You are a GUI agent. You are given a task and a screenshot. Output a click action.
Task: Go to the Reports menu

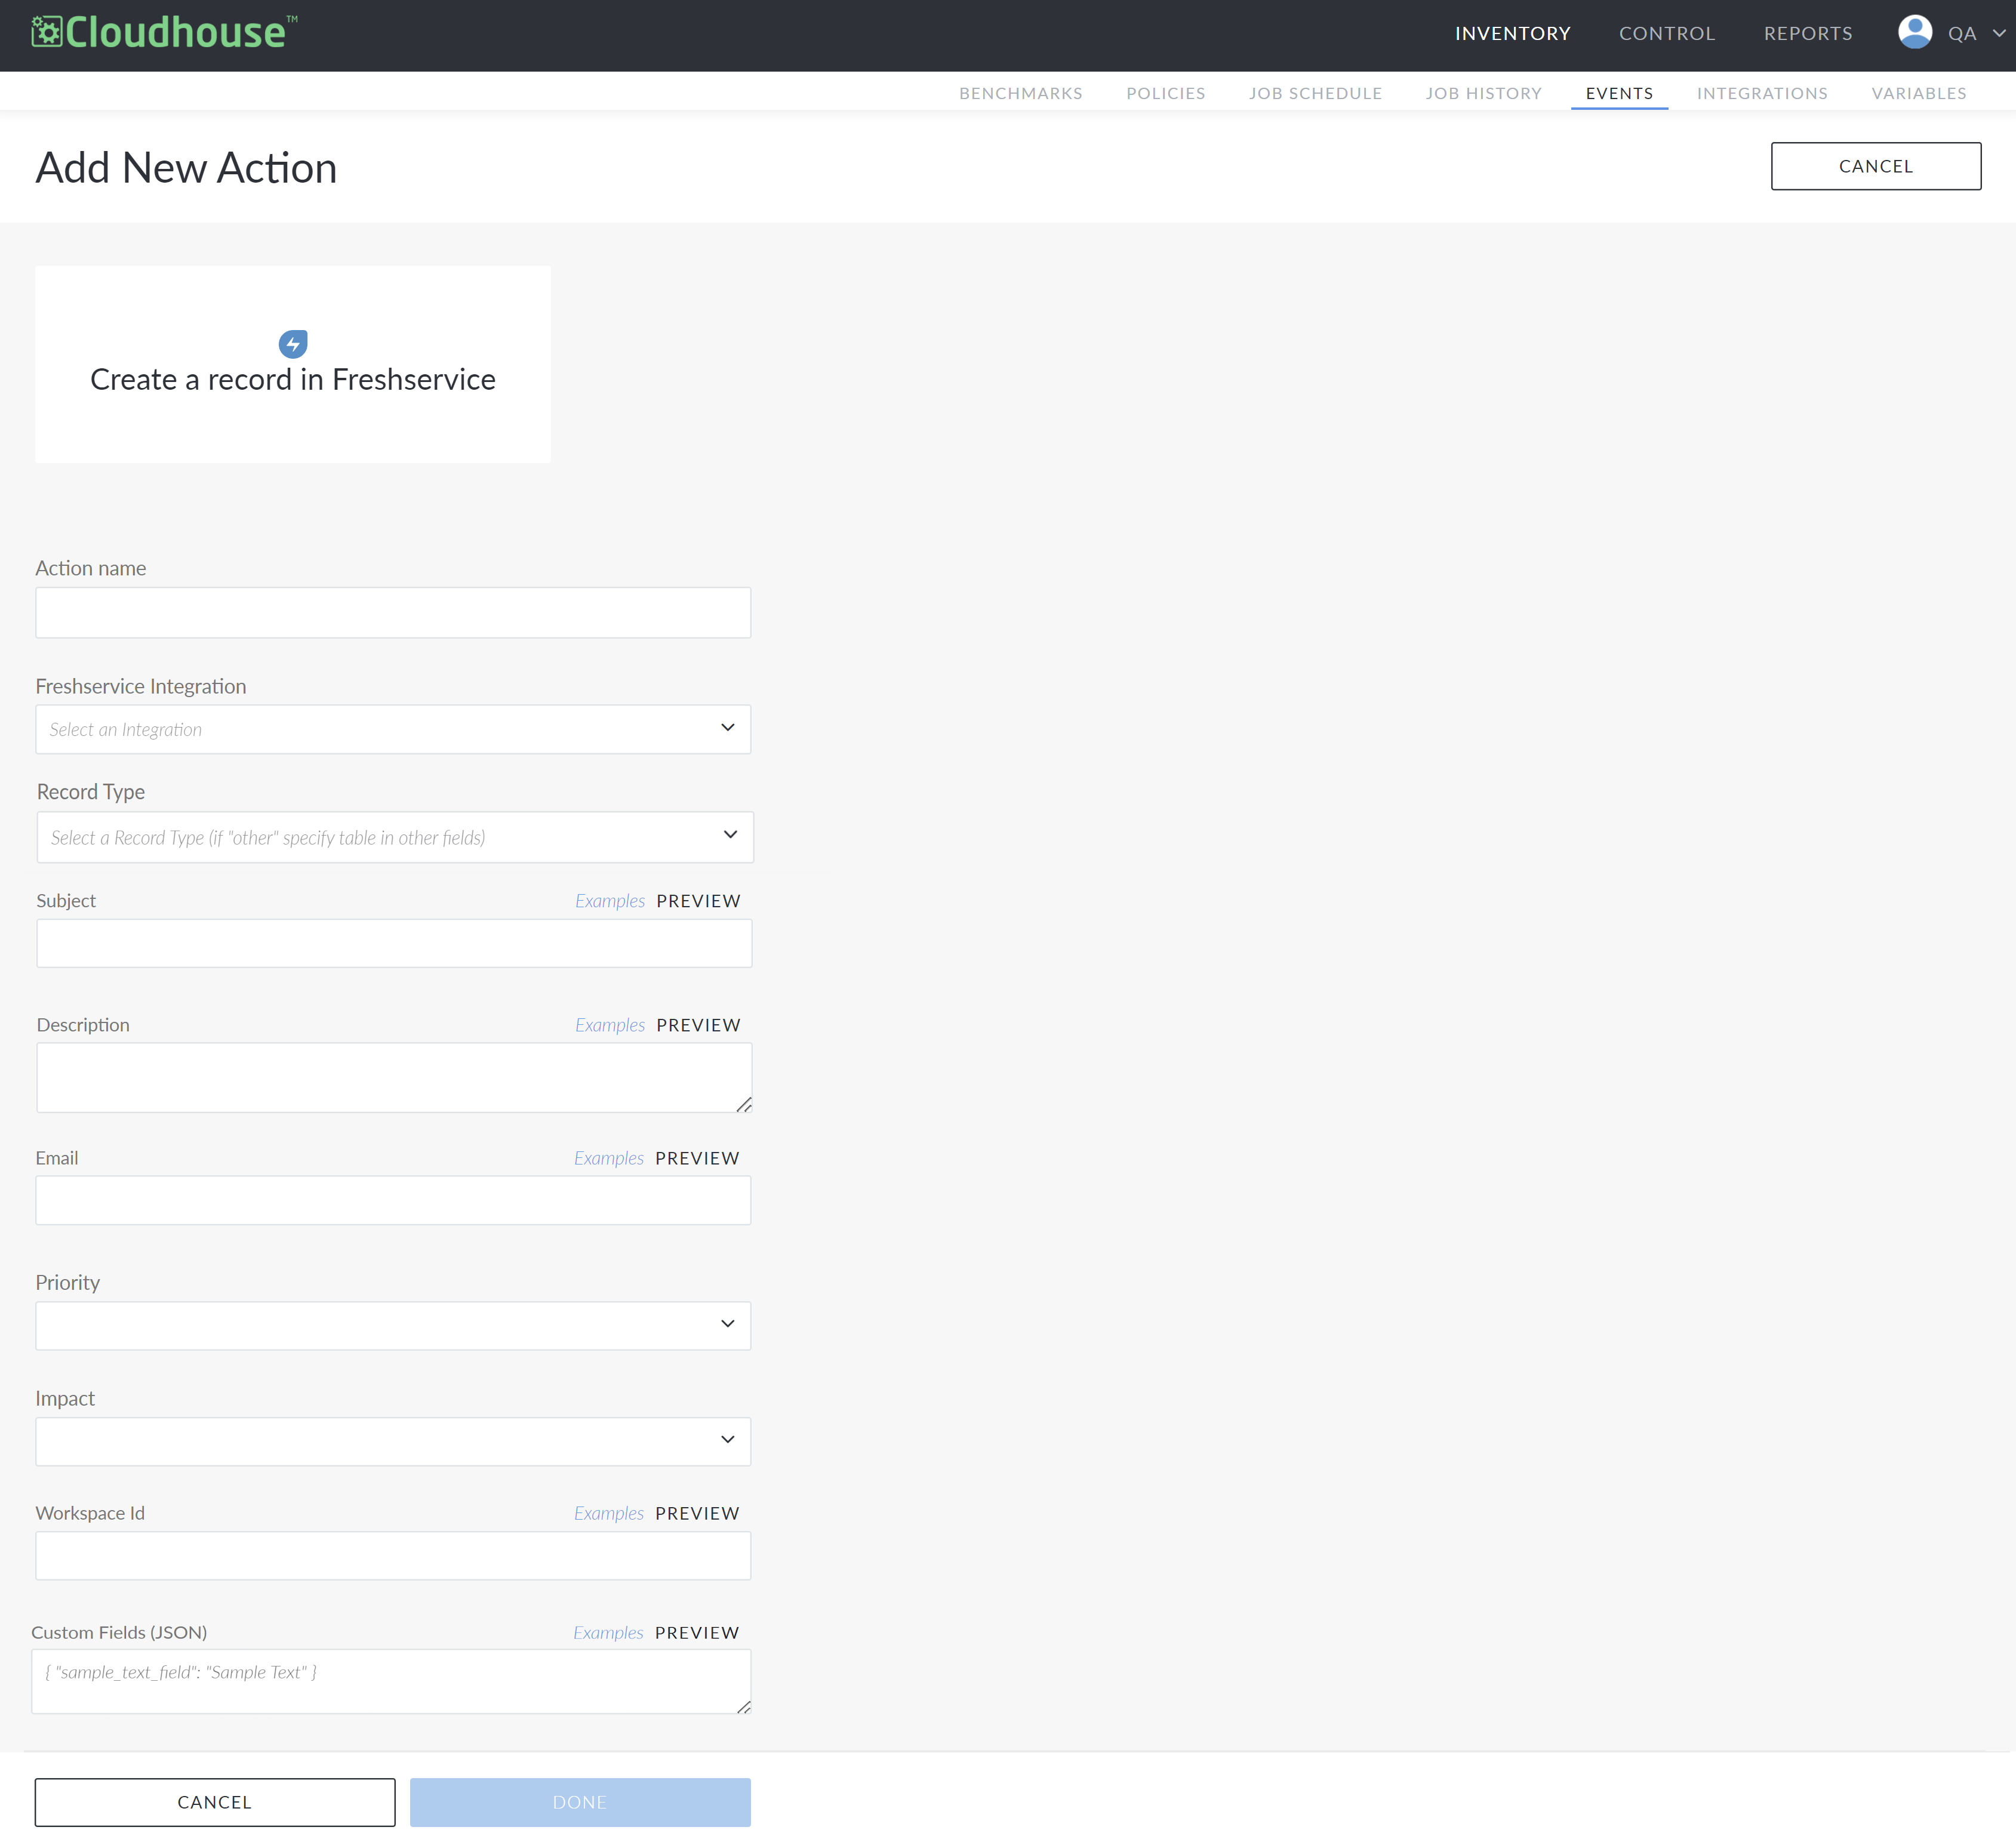1808,33
